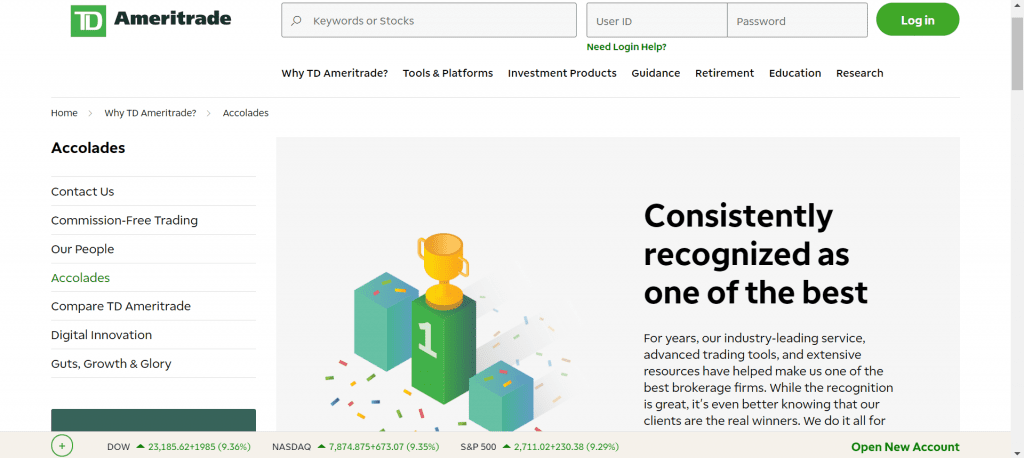Click into the User ID field
The width and height of the screenshot is (1024, 458).
click(657, 20)
